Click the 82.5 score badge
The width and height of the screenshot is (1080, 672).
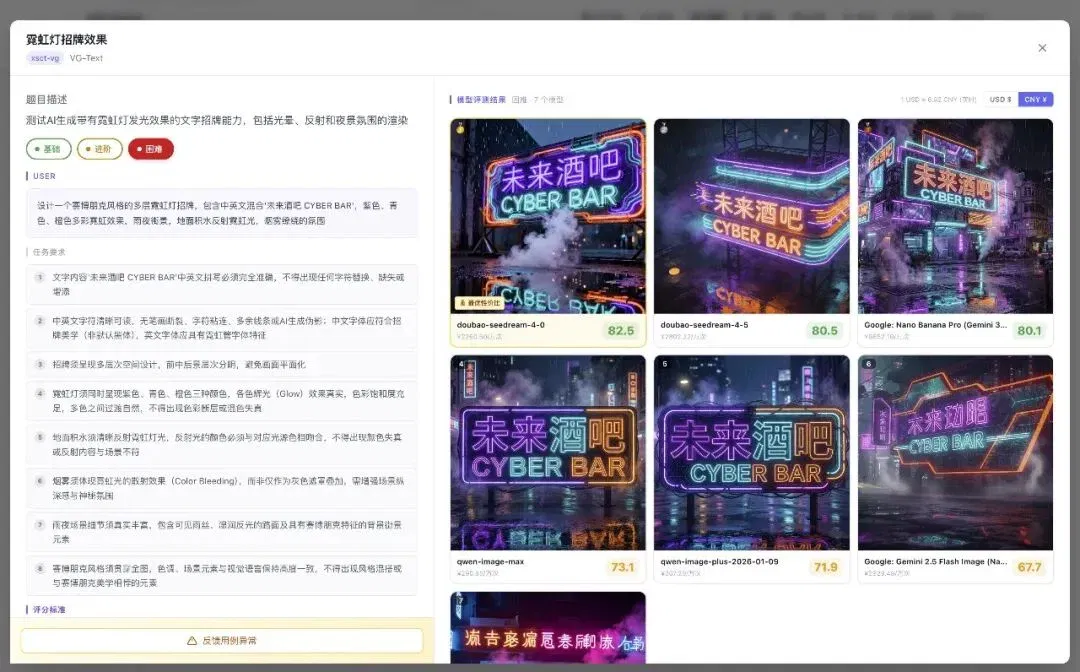click(x=621, y=330)
